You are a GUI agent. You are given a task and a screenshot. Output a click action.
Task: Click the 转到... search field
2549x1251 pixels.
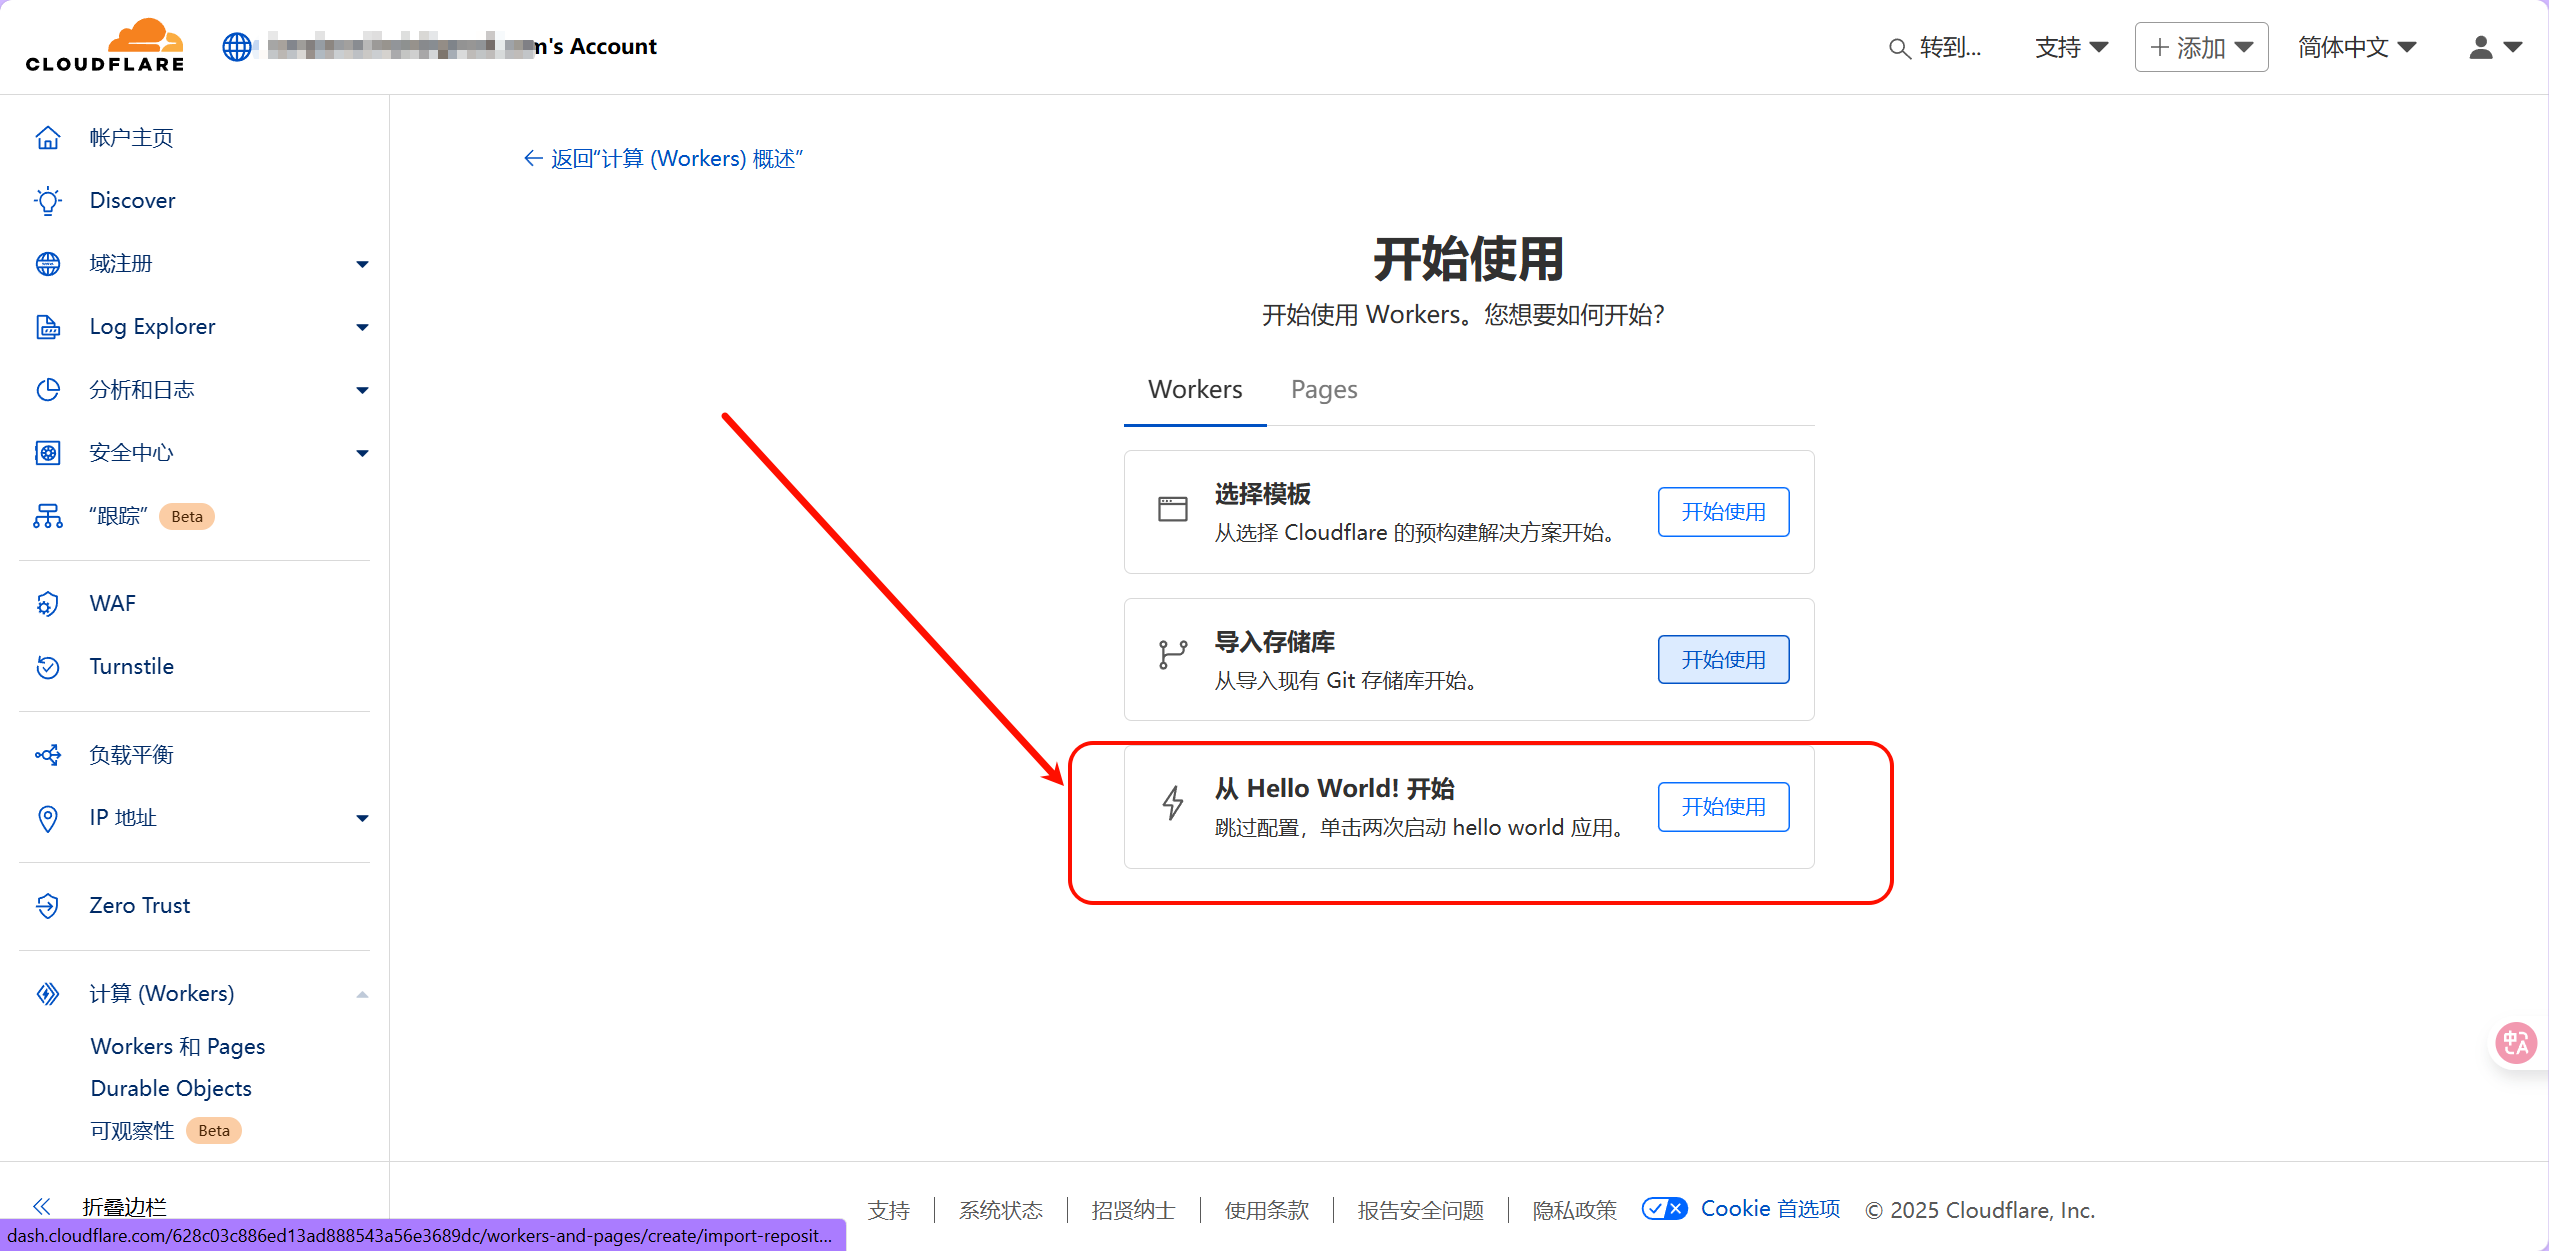(x=1935, y=47)
